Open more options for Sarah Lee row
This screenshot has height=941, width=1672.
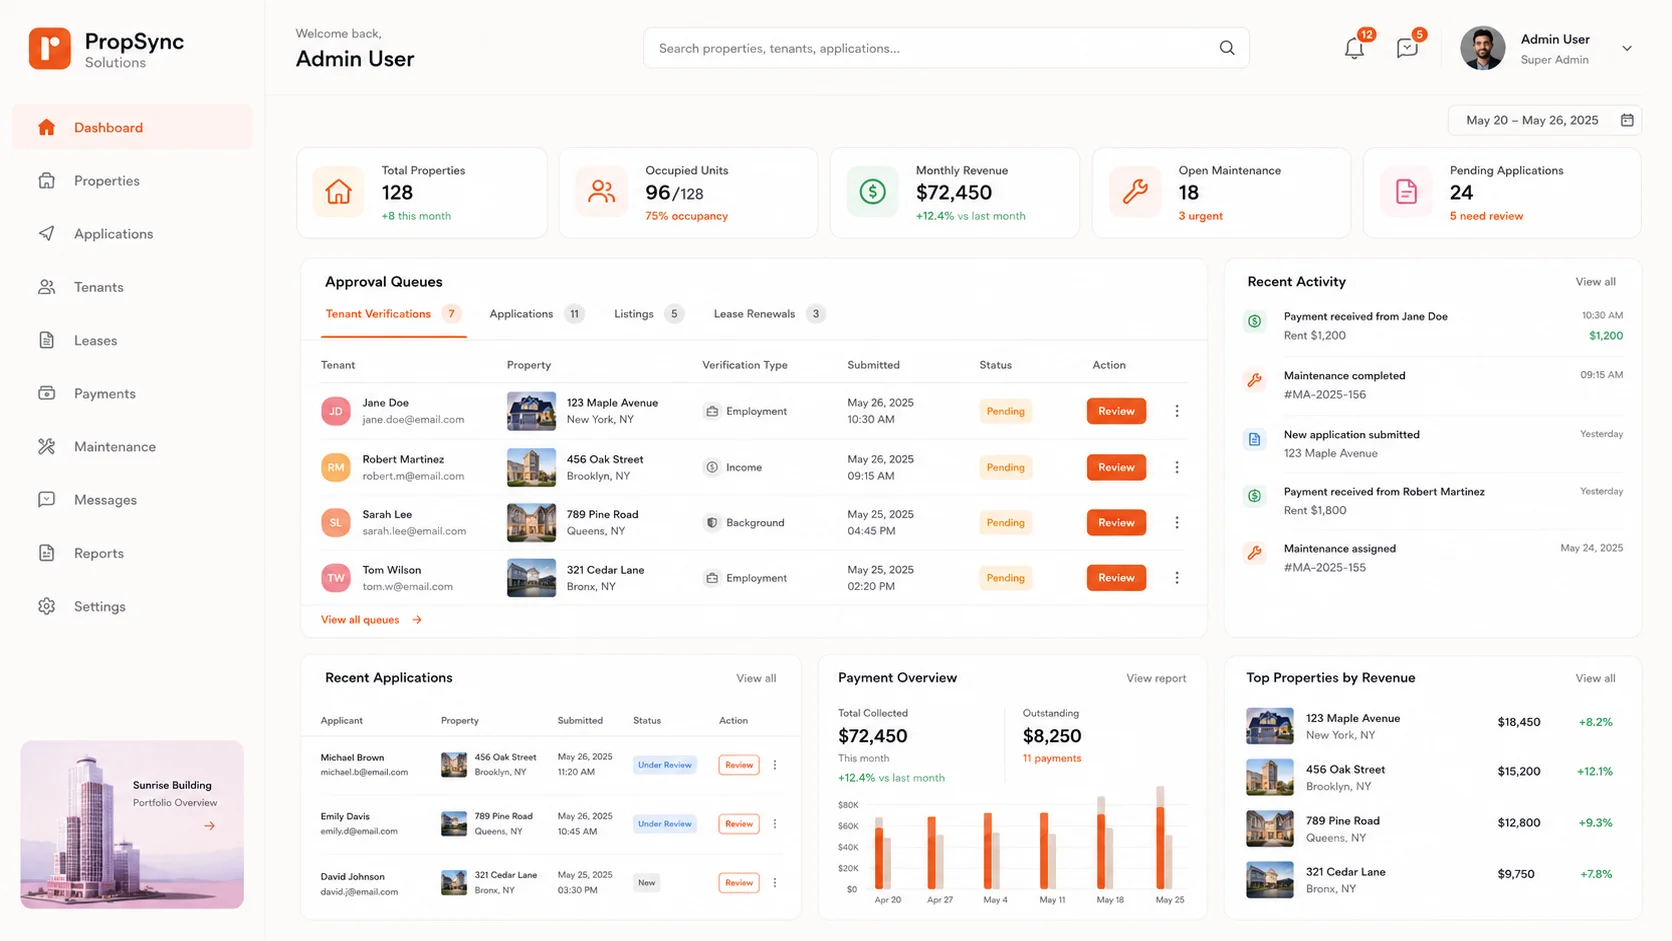click(1177, 522)
